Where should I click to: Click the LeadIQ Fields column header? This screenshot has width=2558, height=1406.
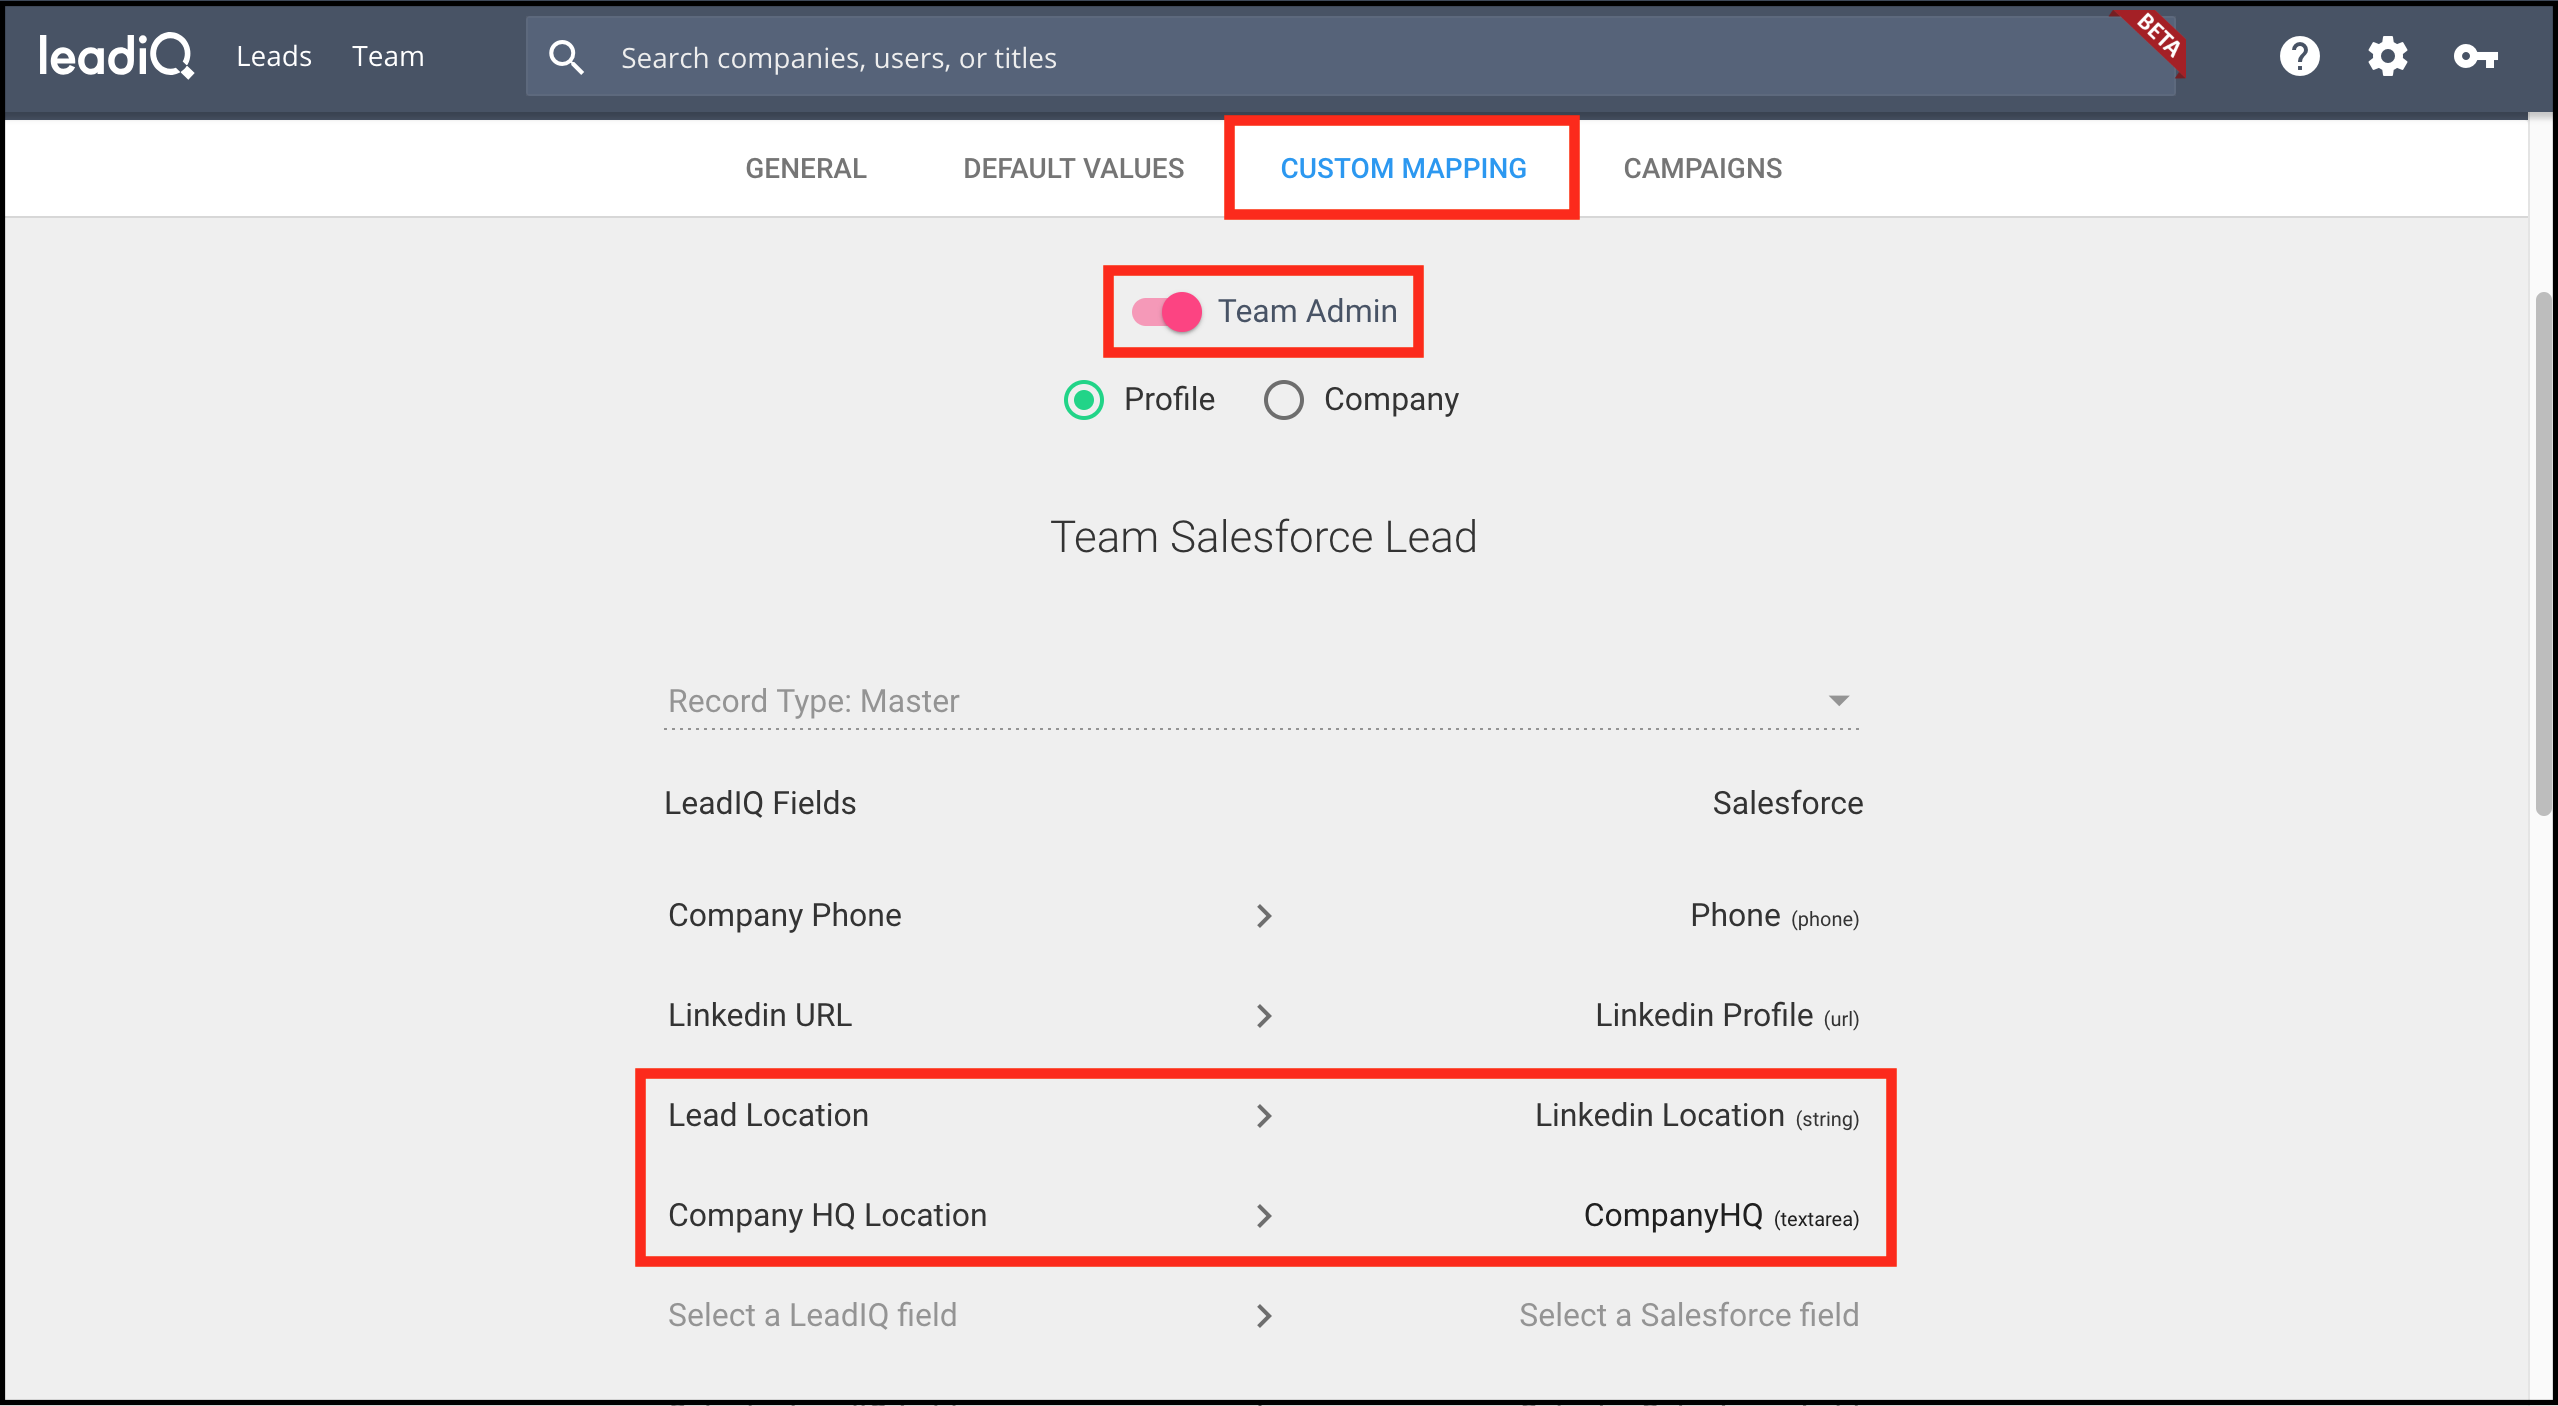pos(760,803)
